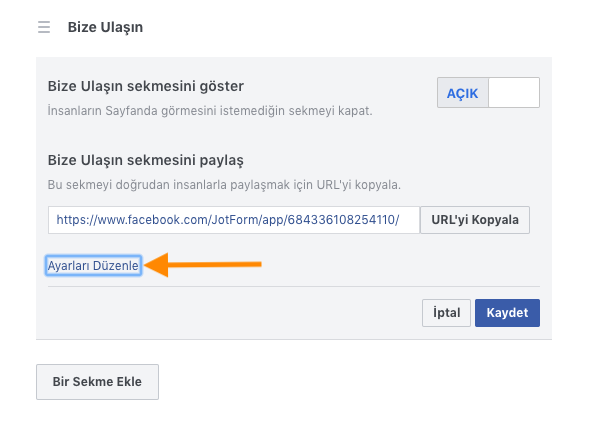
Task: Add a tab via Bir Sekme Ekle
Action: point(97,382)
